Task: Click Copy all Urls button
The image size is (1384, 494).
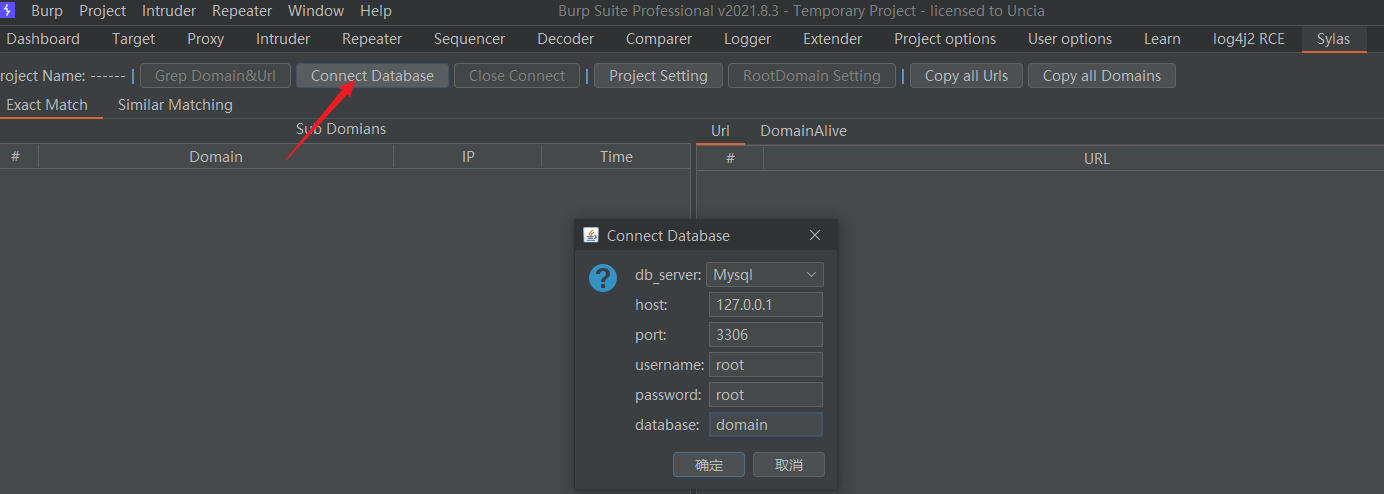Action: [x=966, y=75]
